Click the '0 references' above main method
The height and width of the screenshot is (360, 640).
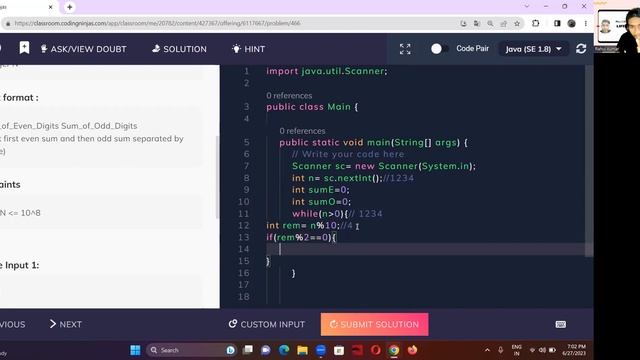point(302,131)
